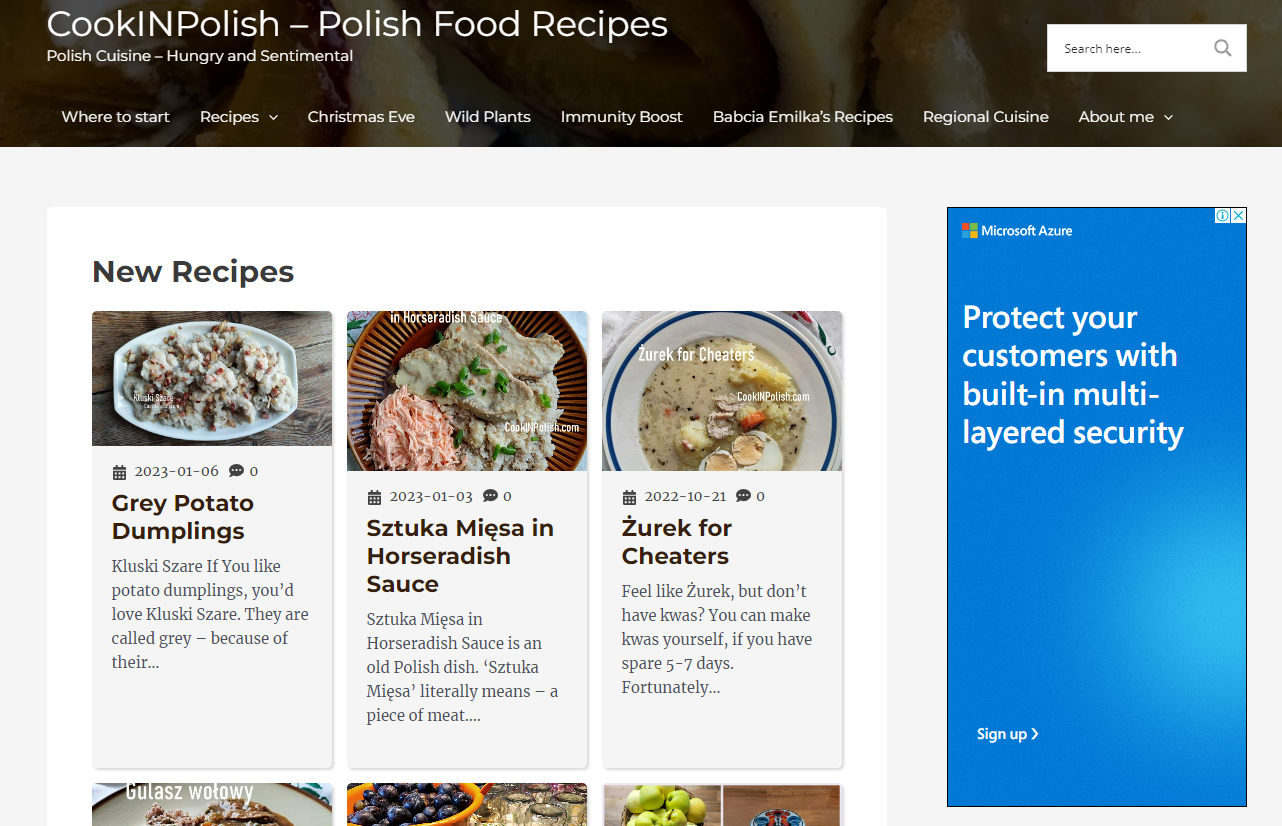The height and width of the screenshot is (826, 1282).
Task: Go to Wild Plants page
Action: (x=487, y=117)
